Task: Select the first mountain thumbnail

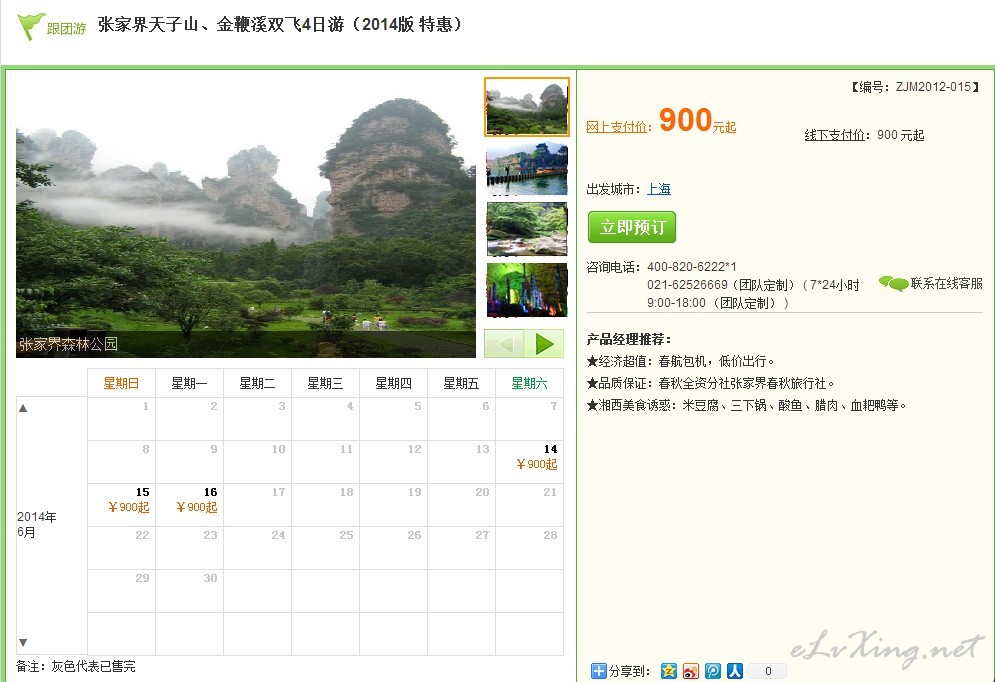Action: [527, 107]
